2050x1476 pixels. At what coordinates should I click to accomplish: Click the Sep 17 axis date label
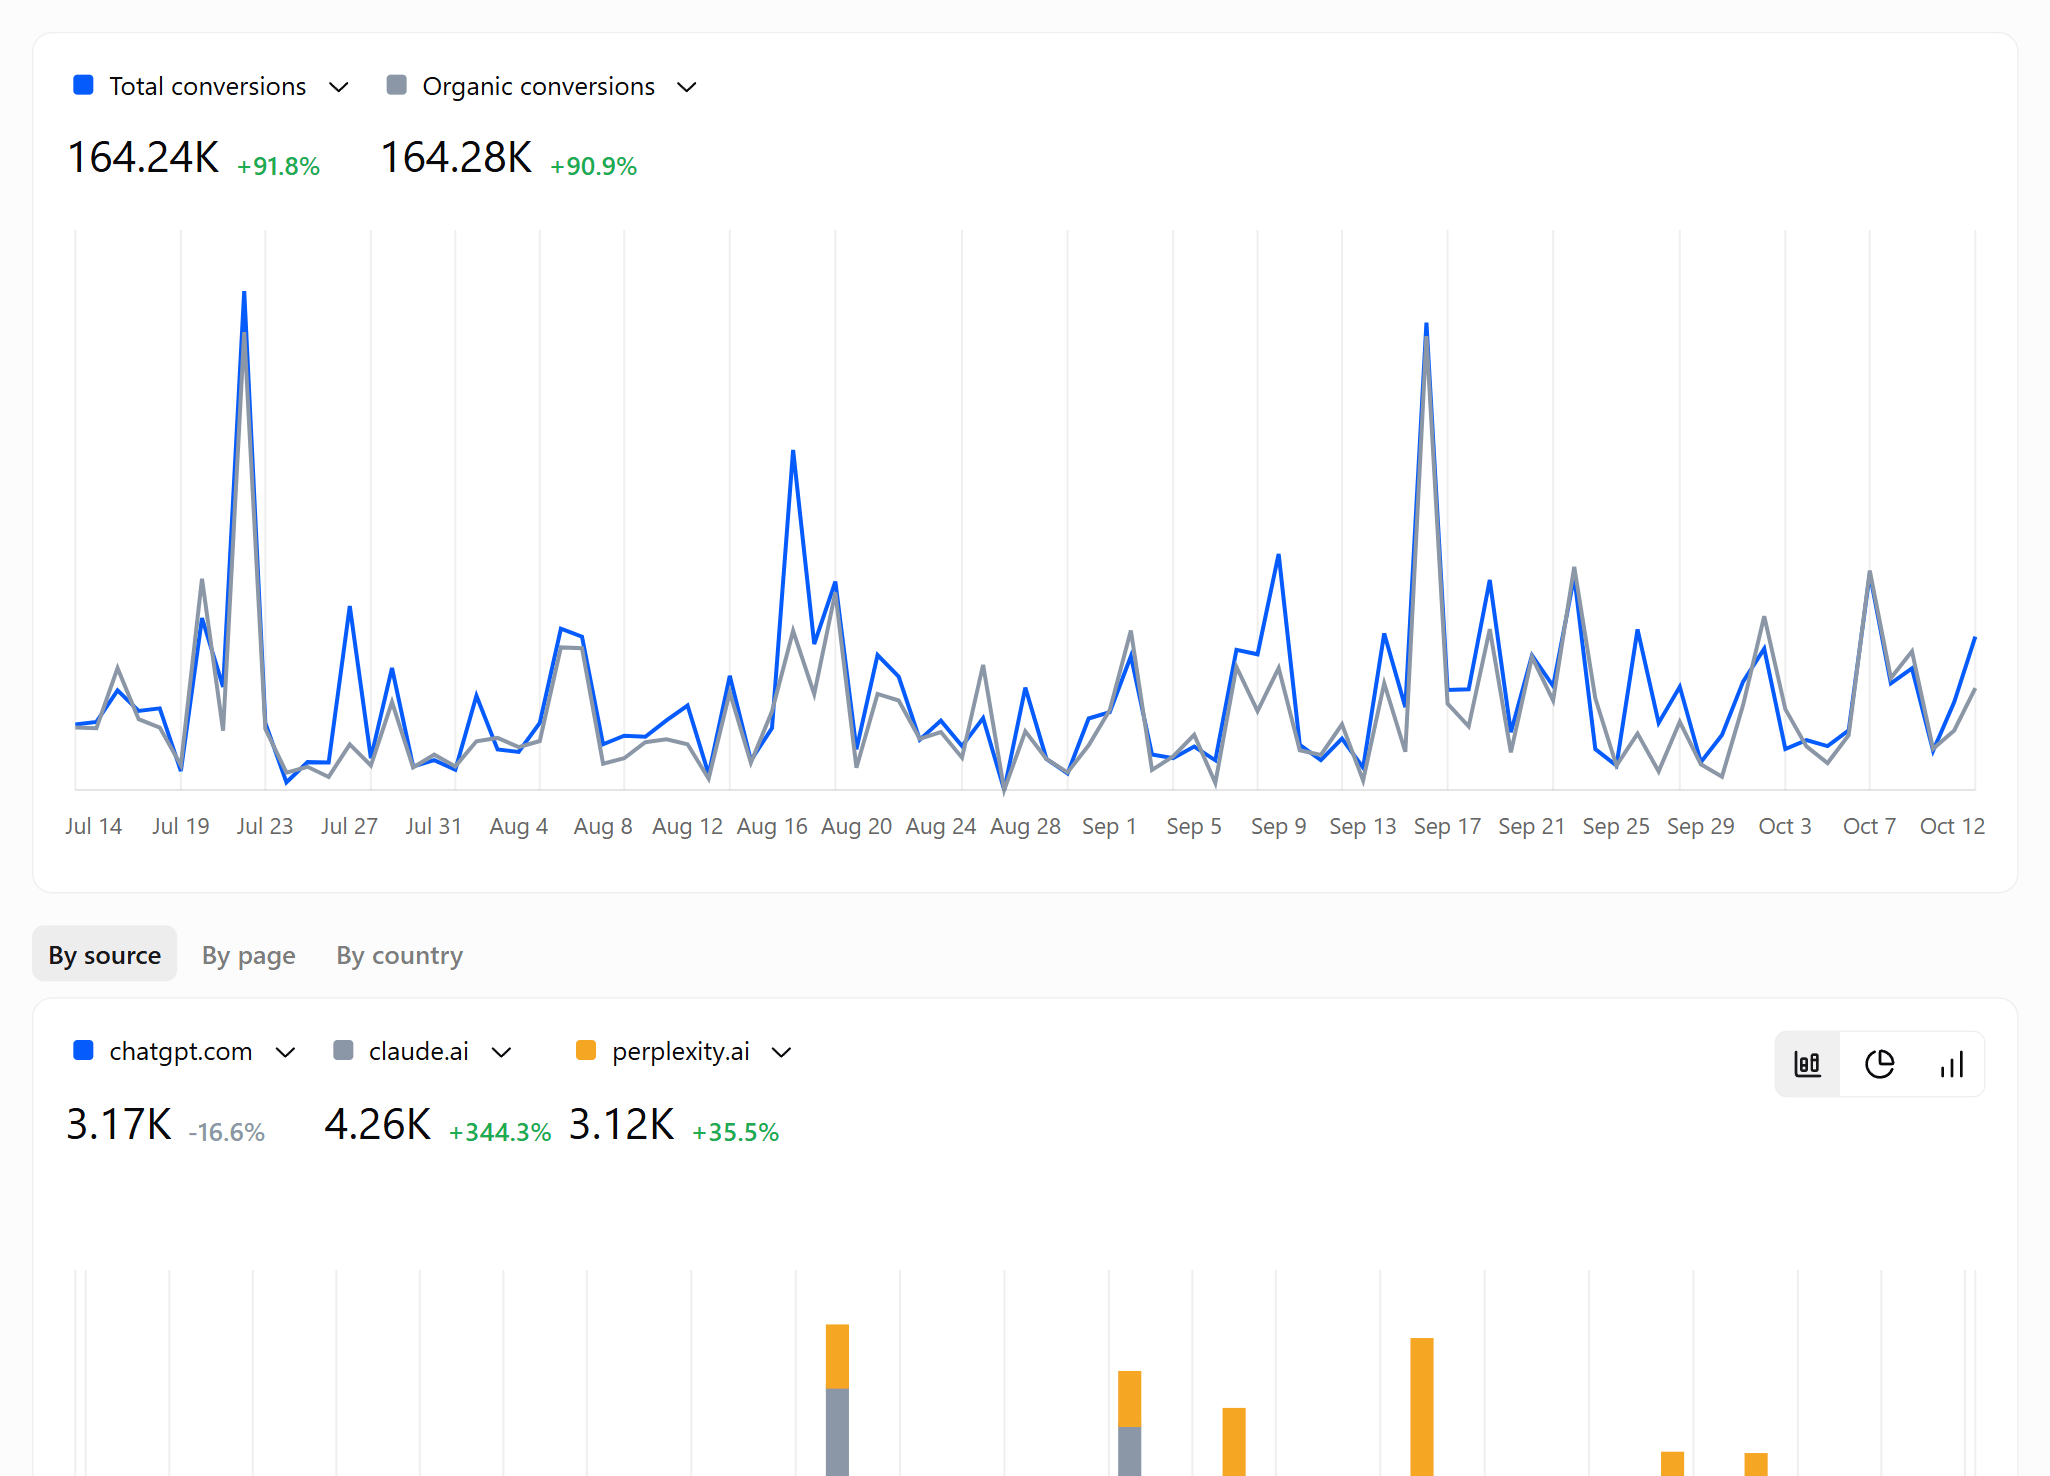1447,826
